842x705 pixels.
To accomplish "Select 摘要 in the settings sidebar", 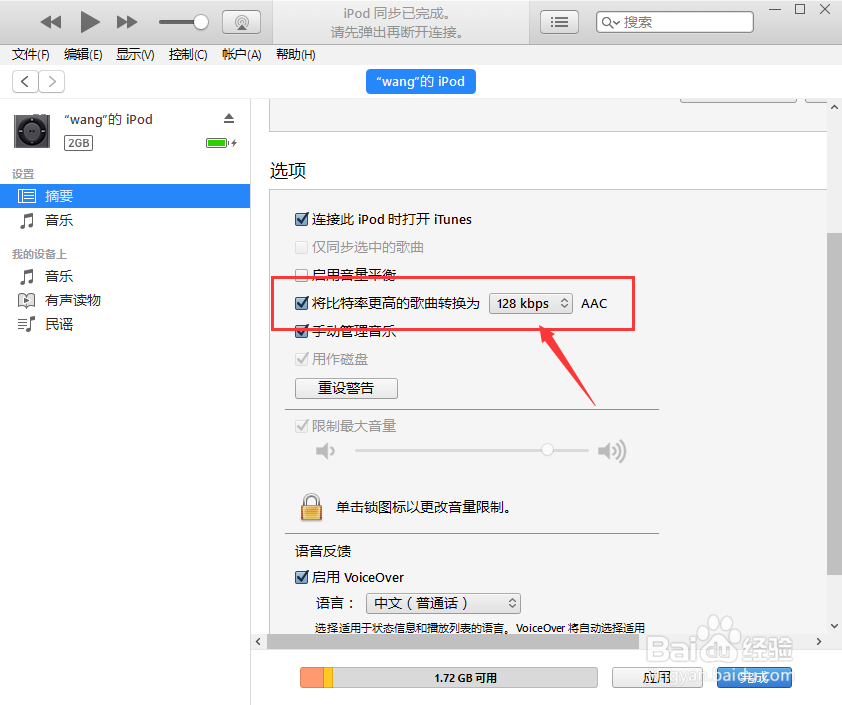I will (125, 196).
